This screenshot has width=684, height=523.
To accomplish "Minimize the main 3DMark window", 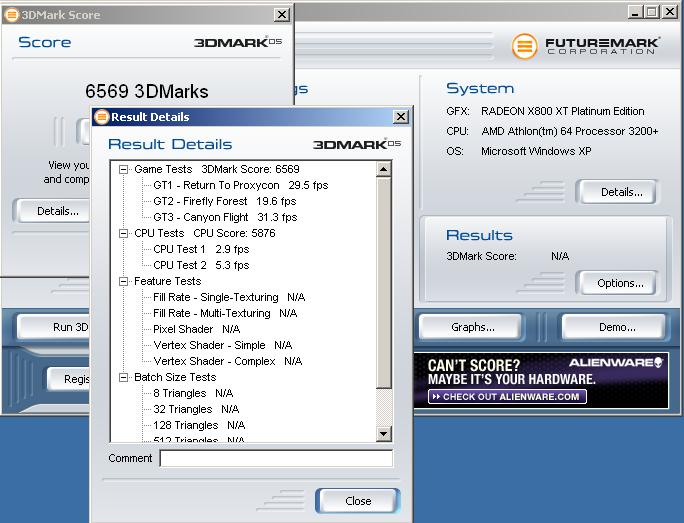I will point(635,12).
